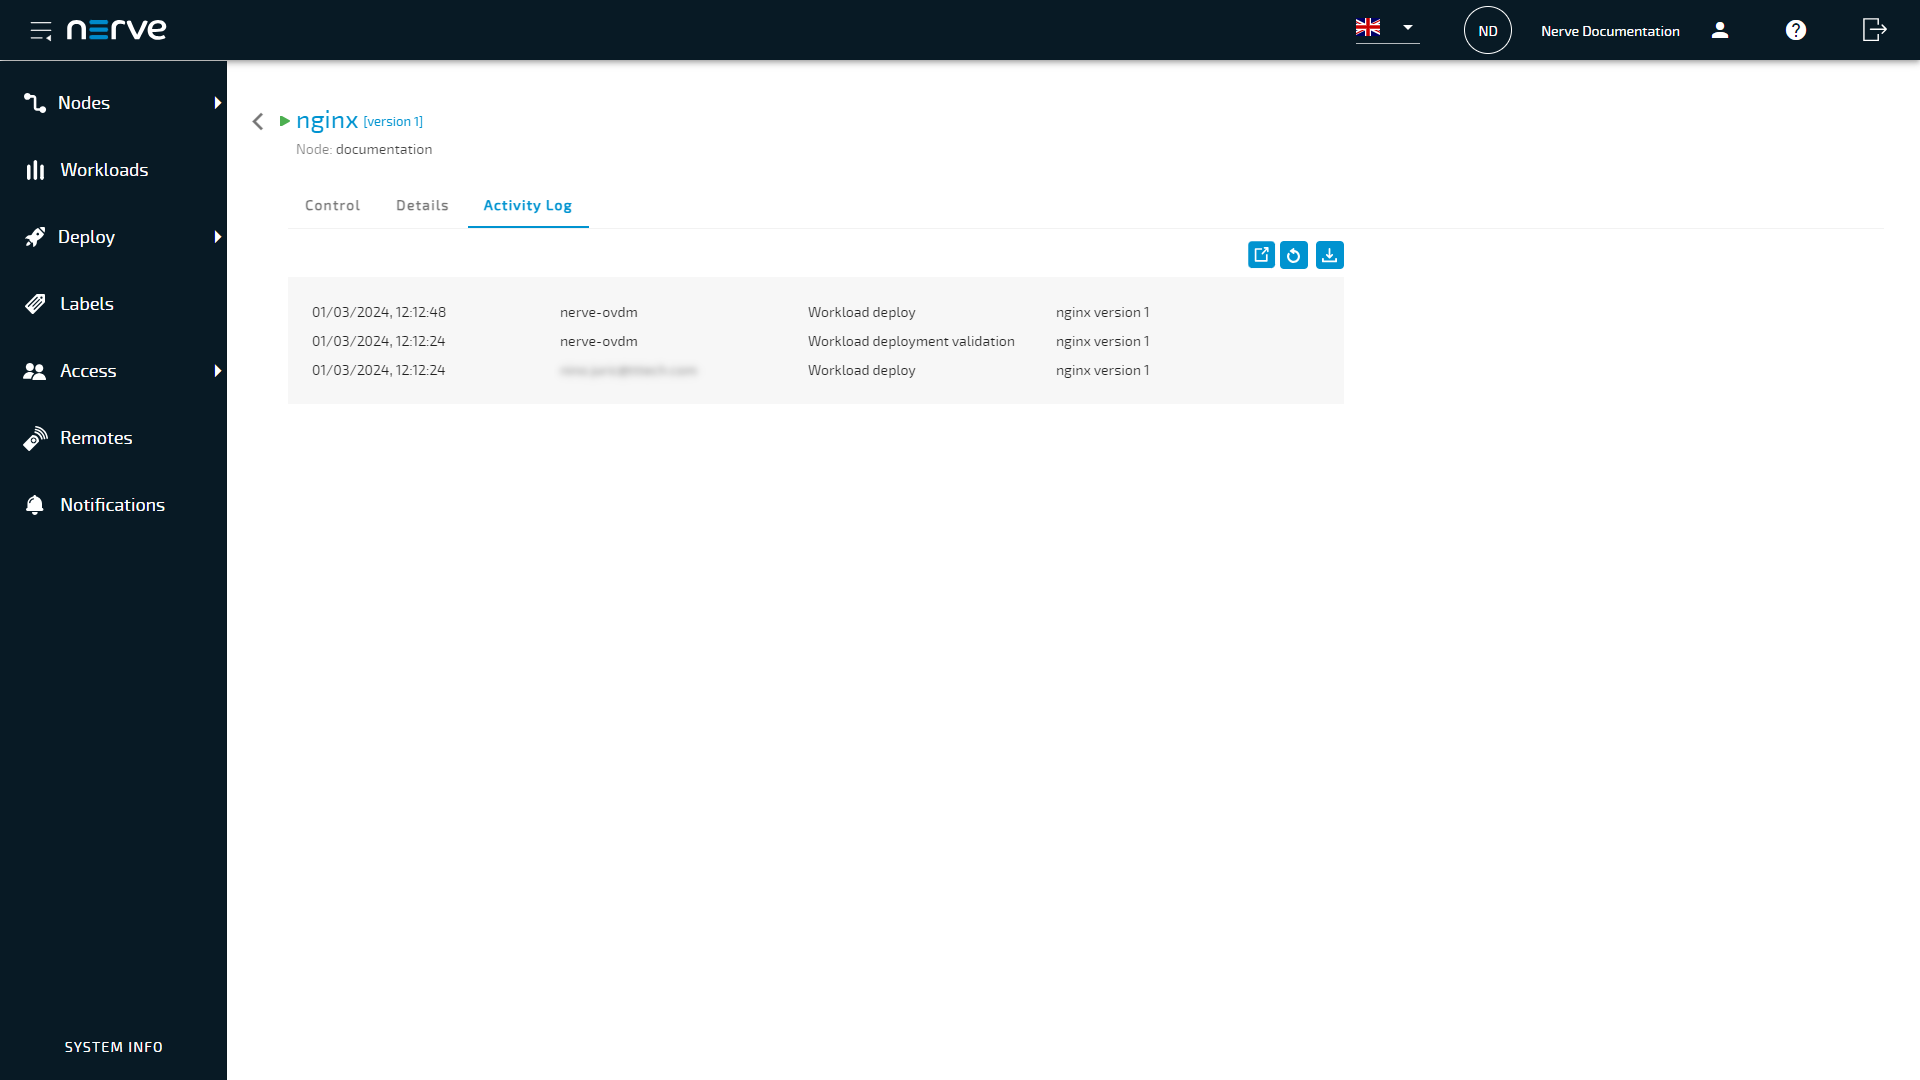The height and width of the screenshot is (1080, 1920).
Task: Toggle the hamburger menu open
Action: tap(40, 29)
